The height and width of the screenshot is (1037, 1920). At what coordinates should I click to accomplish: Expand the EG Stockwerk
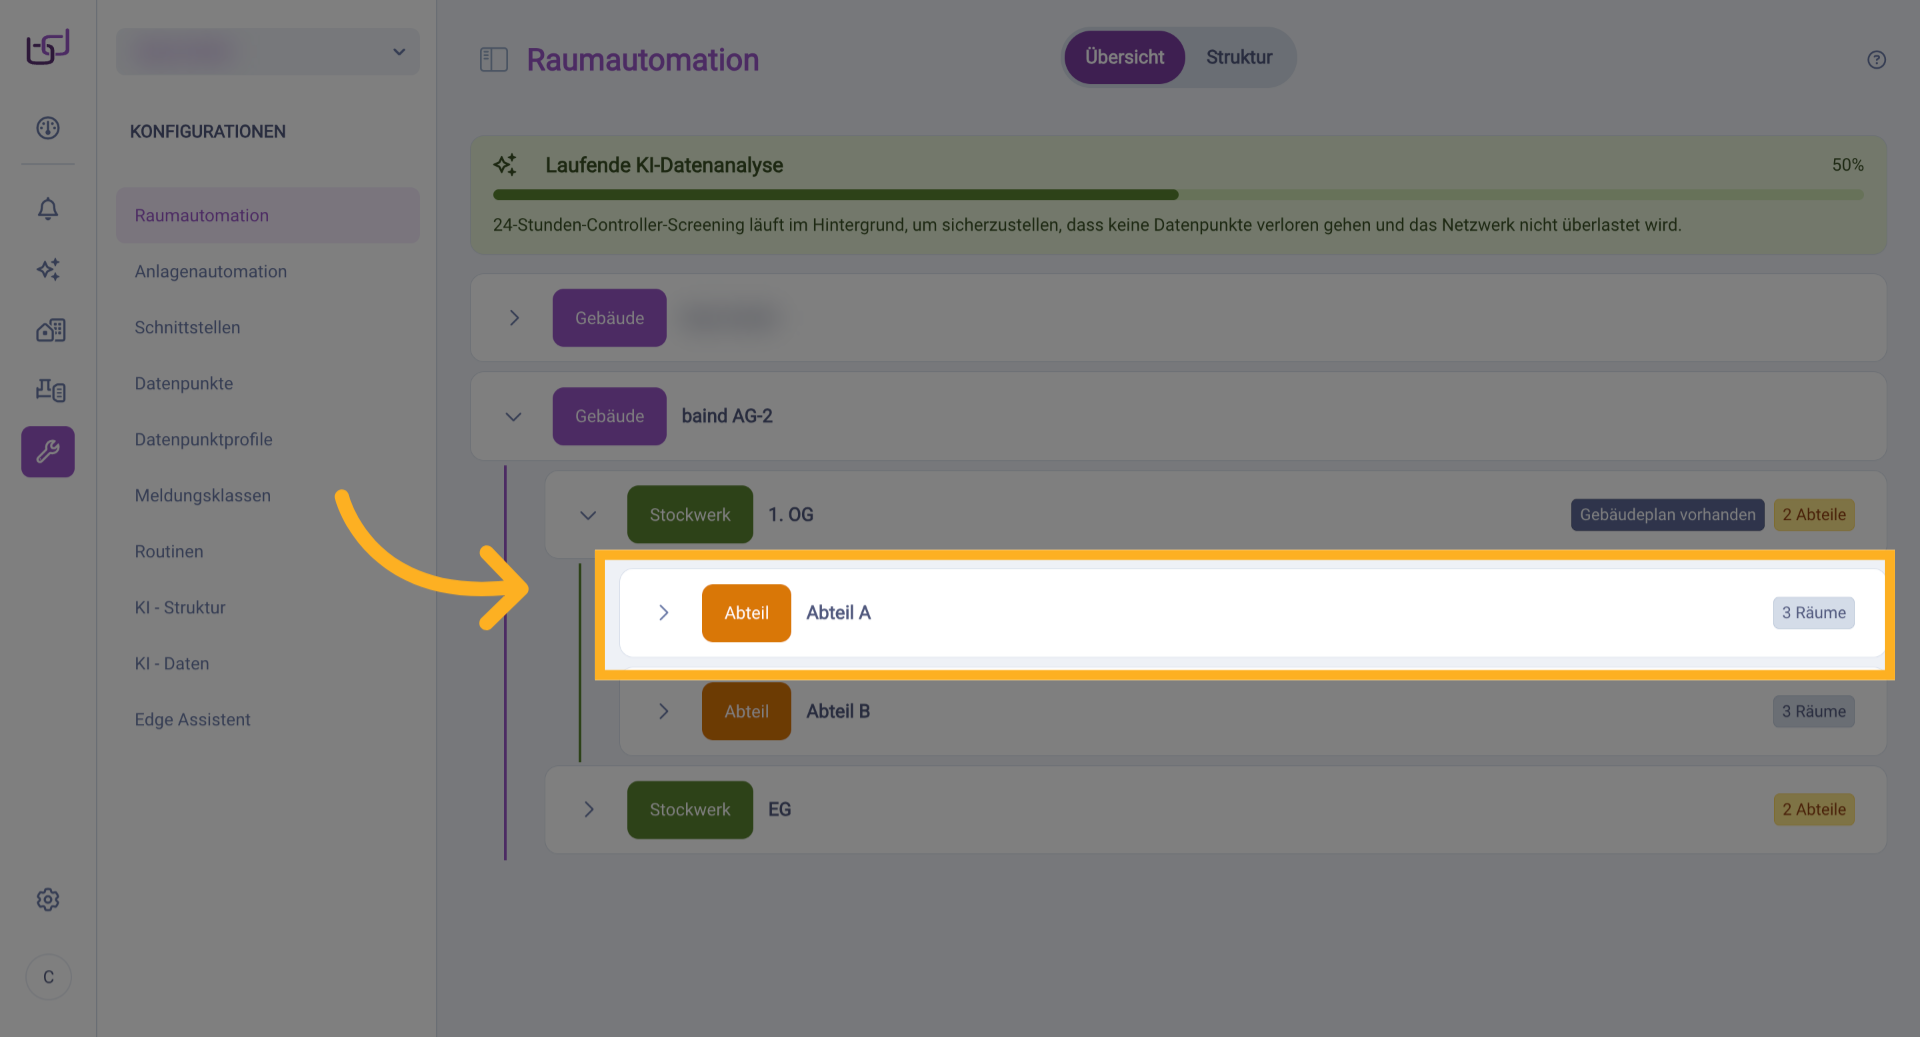(588, 810)
